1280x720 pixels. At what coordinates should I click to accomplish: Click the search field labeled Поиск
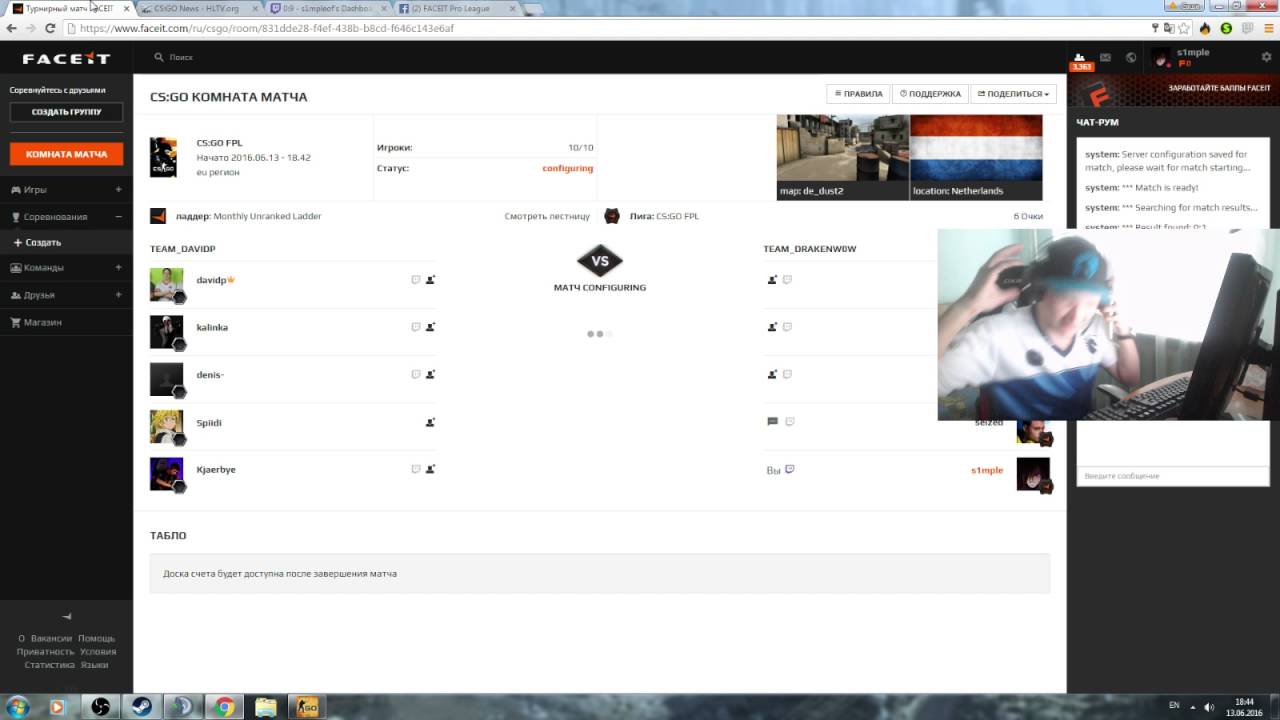181,58
